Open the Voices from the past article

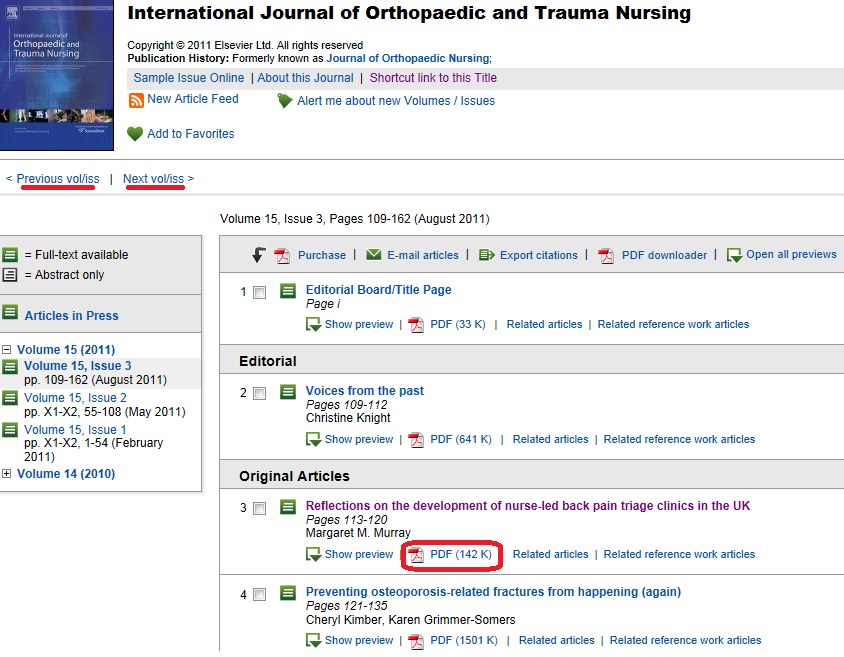(364, 391)
